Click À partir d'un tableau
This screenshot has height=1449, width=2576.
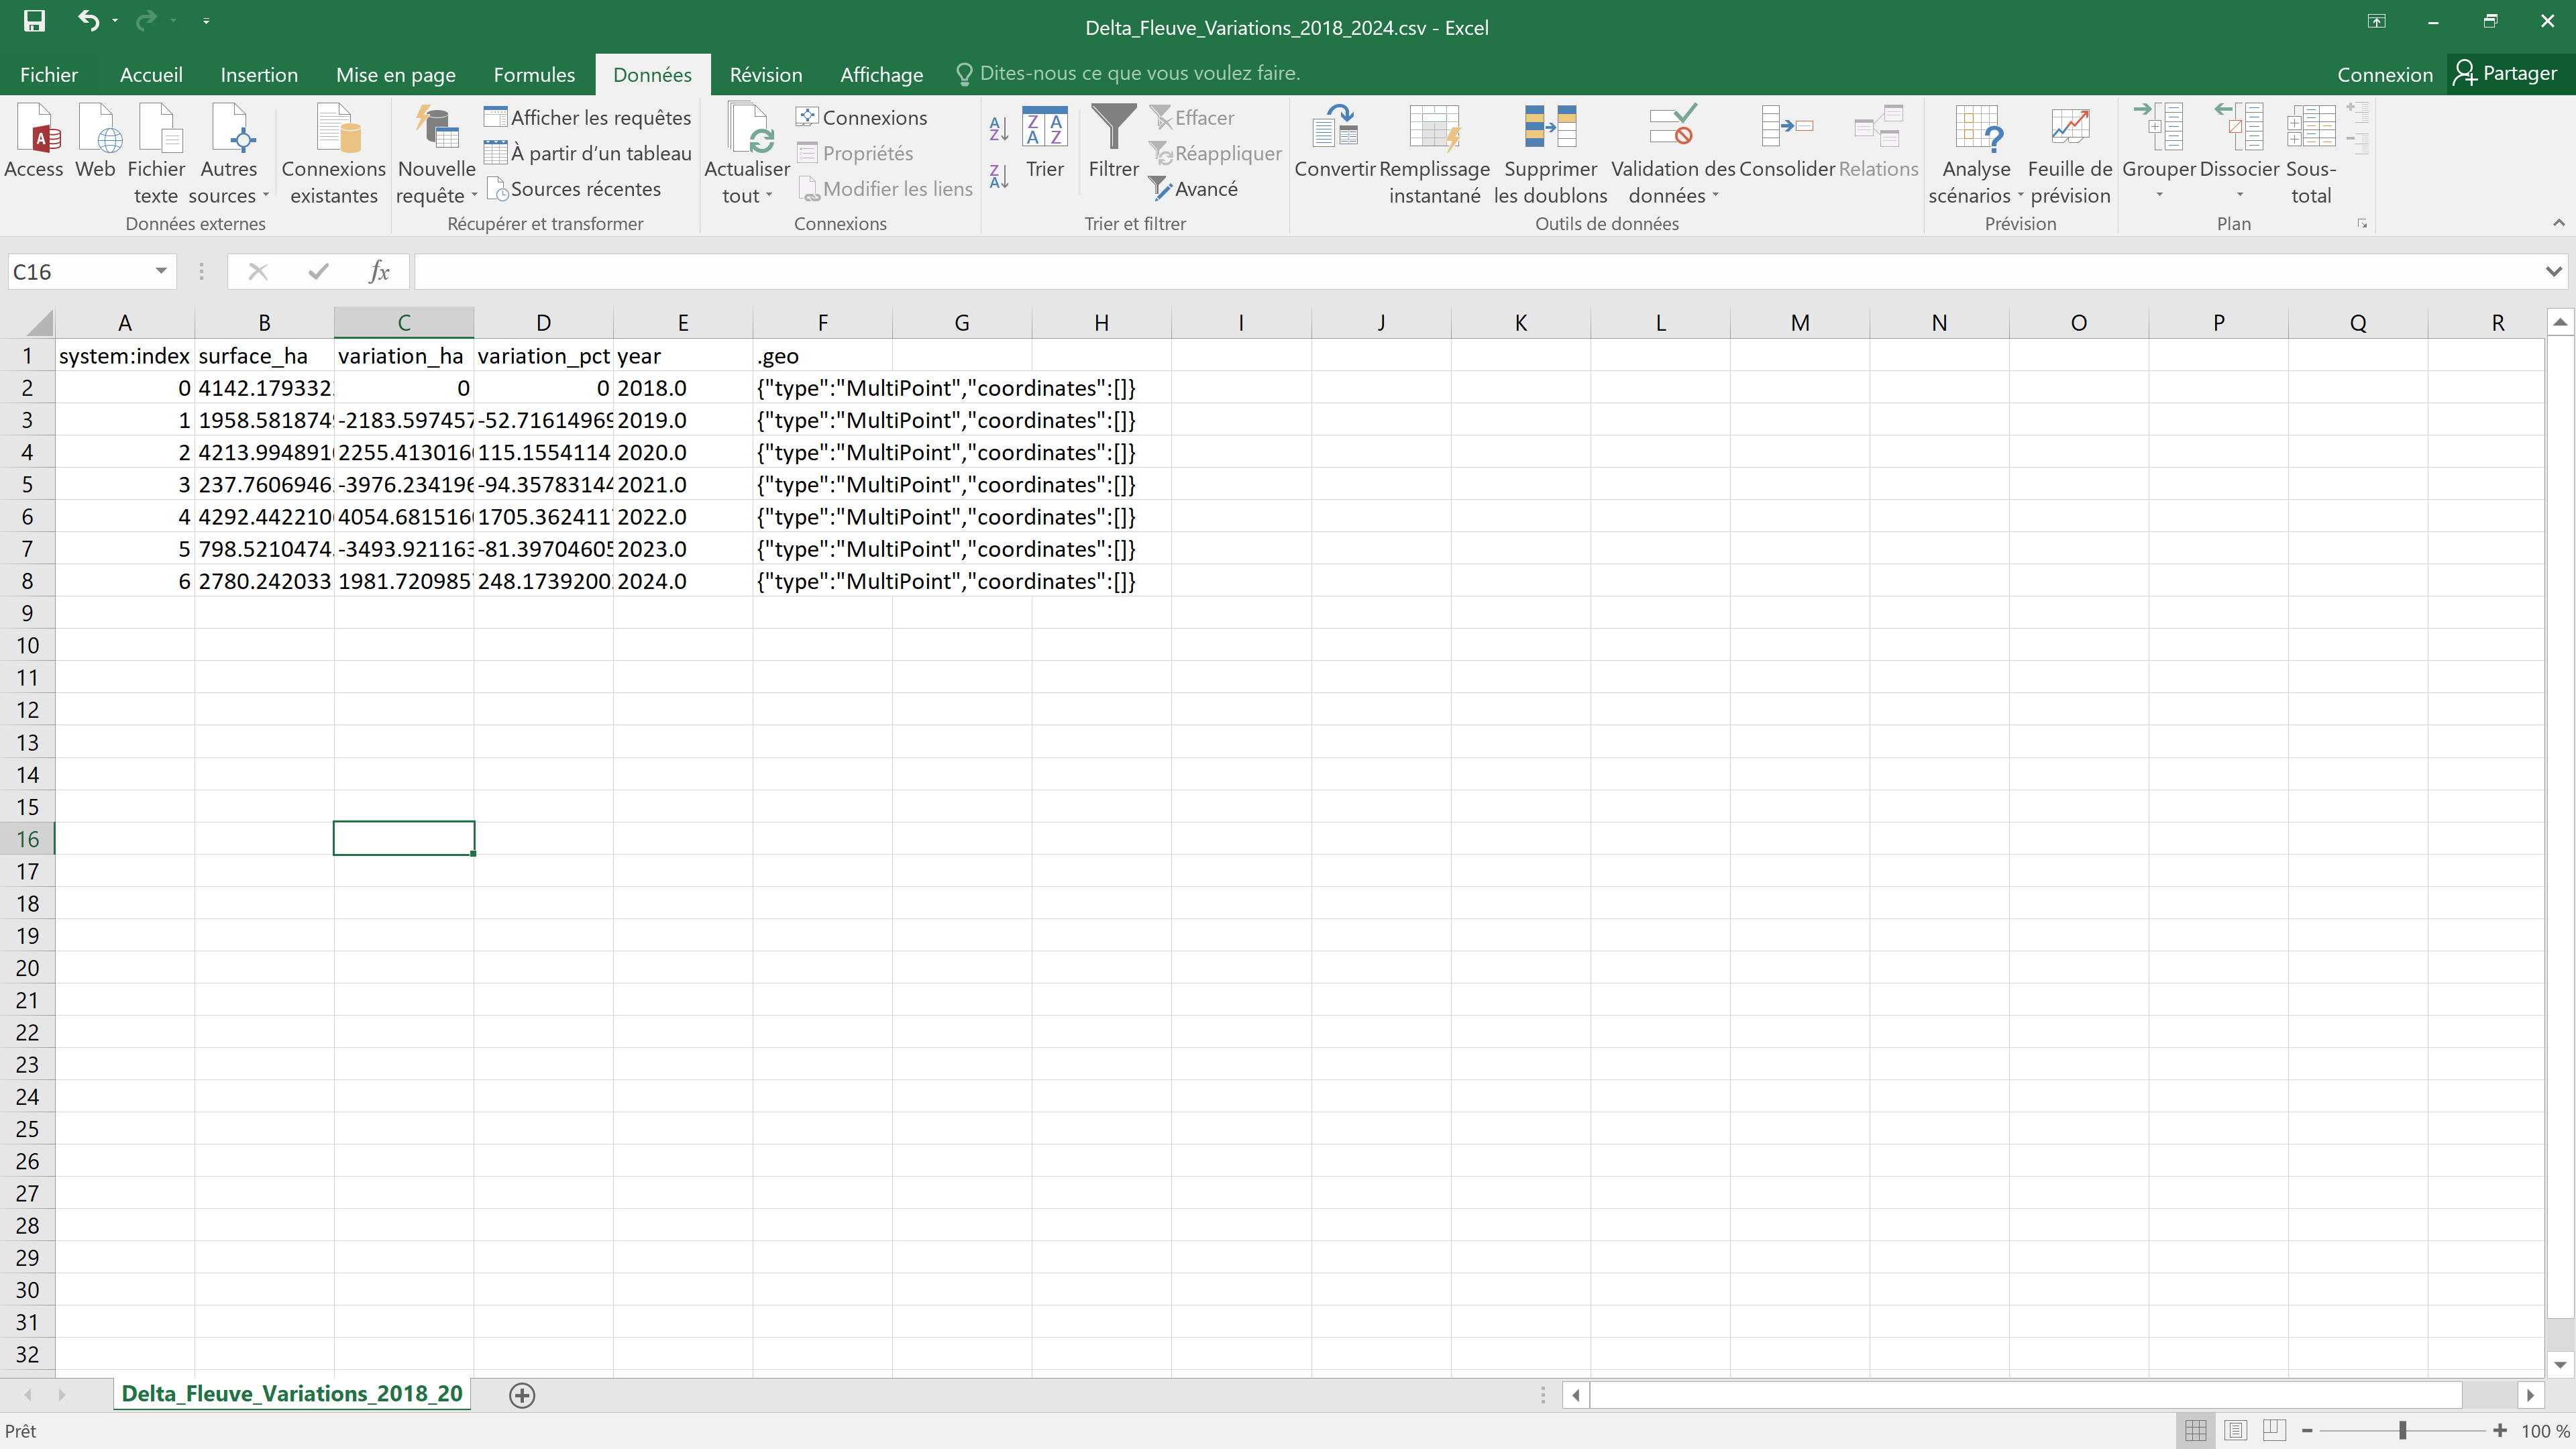588,153
